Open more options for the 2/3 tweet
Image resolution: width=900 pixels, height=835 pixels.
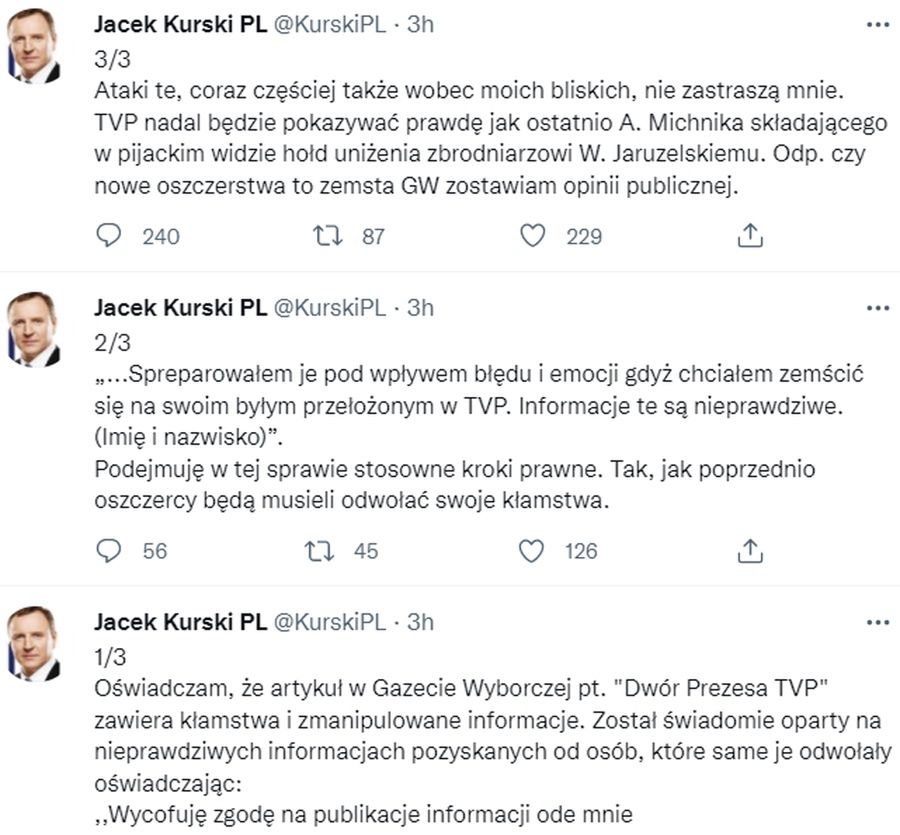pyautogui.click(x=877, y=308)
